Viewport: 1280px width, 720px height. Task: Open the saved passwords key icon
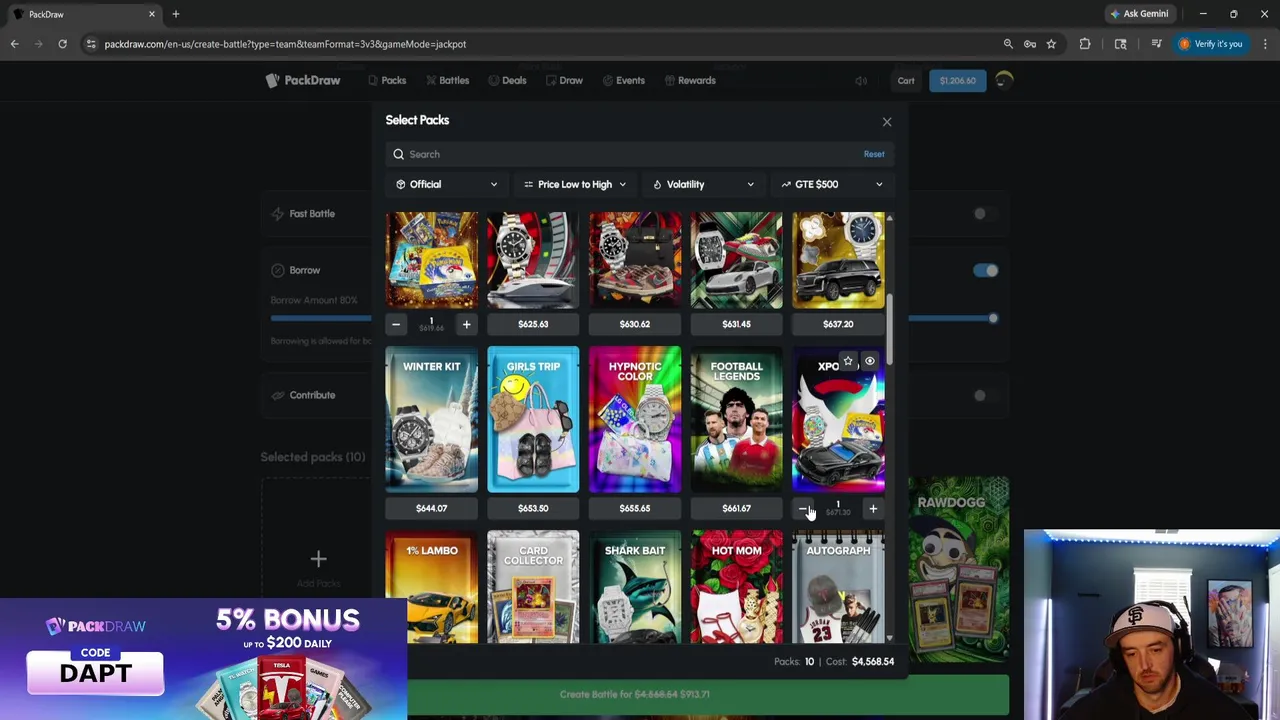(x=1030, y=44)
